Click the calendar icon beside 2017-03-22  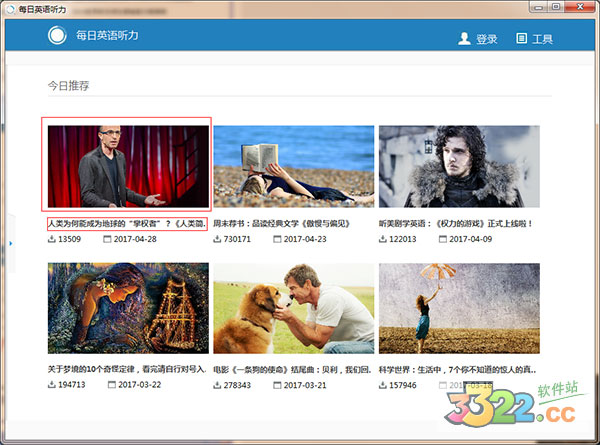coord(112,385)
